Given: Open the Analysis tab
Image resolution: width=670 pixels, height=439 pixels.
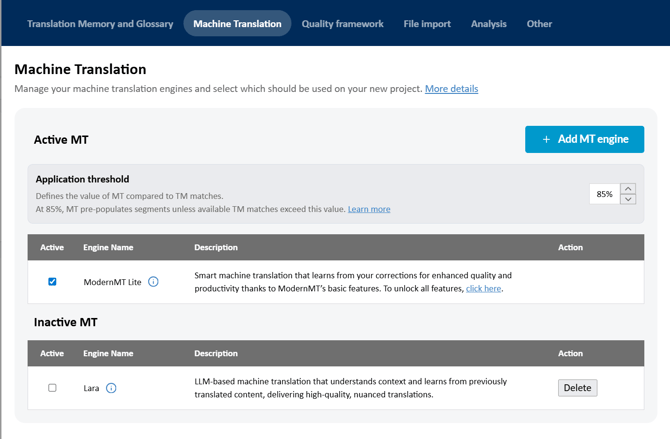Looking at the screenshot, I should 488,24.
